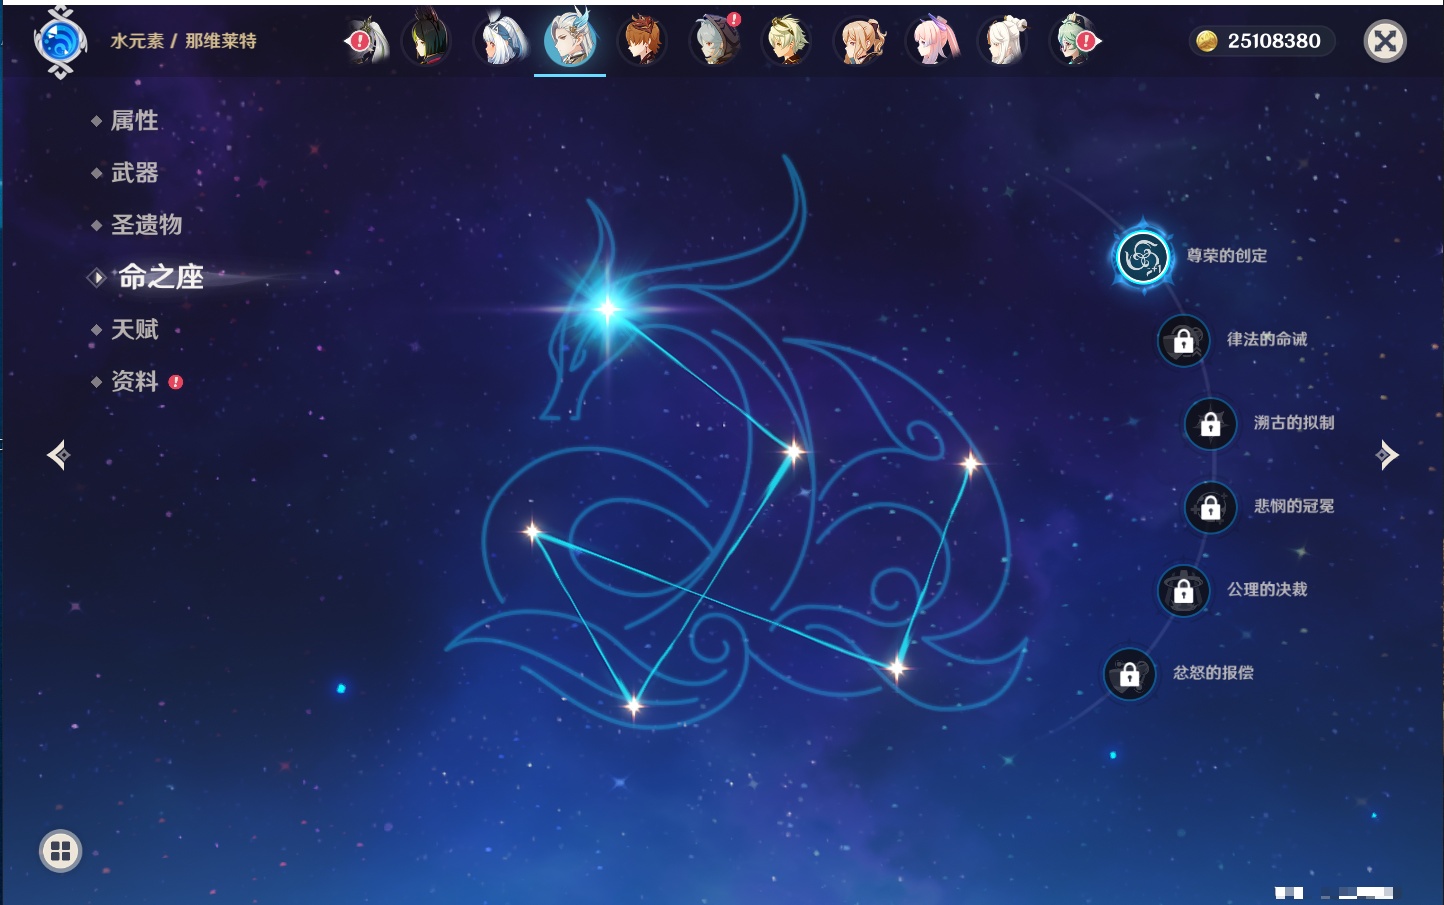Select the blonde ponytail character avatar
The width and height of the screenshot is (1444, 905).
859,41
